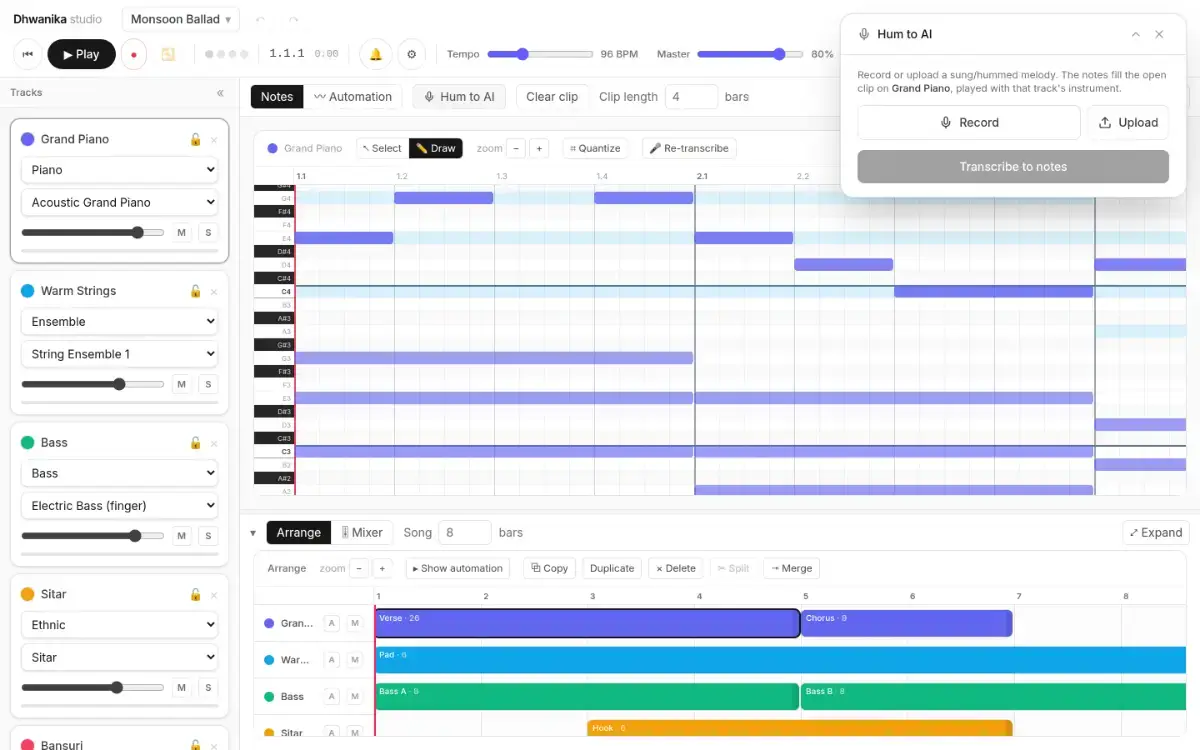Click the red record button in the transport
Screen dimensions: 1200x750
134,54
